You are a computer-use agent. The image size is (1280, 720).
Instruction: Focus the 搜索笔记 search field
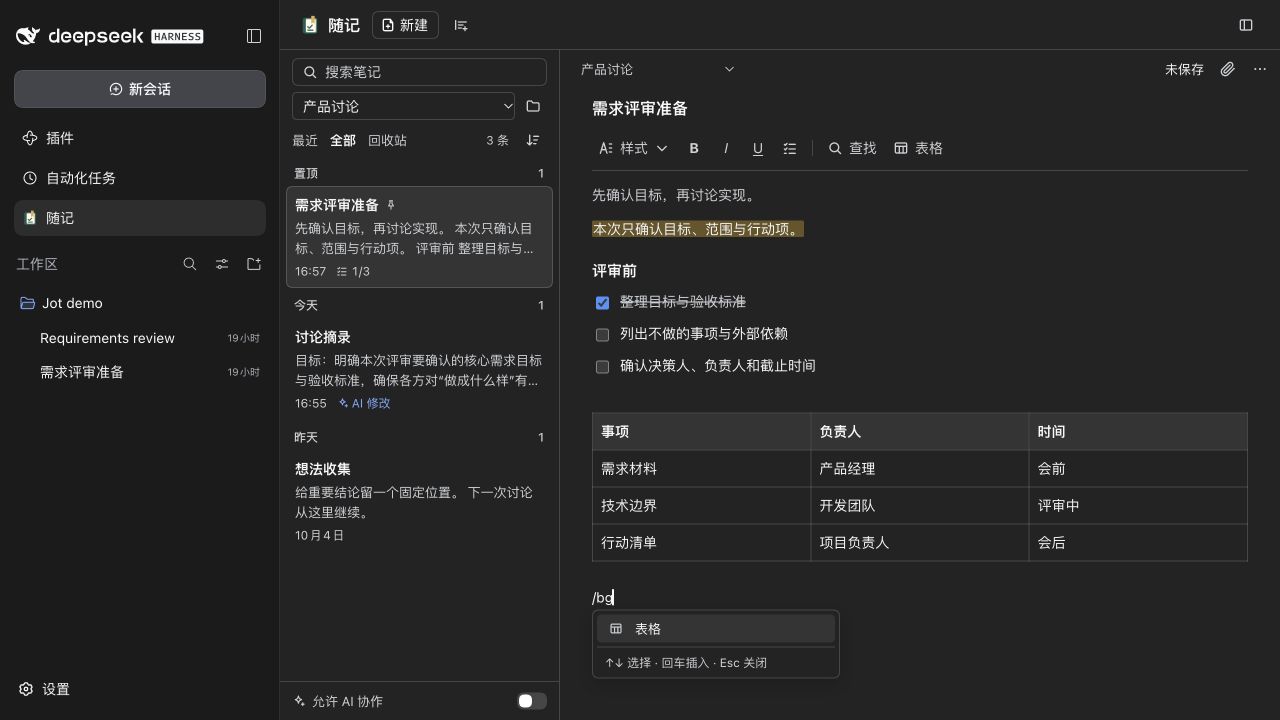pos(419,72)
